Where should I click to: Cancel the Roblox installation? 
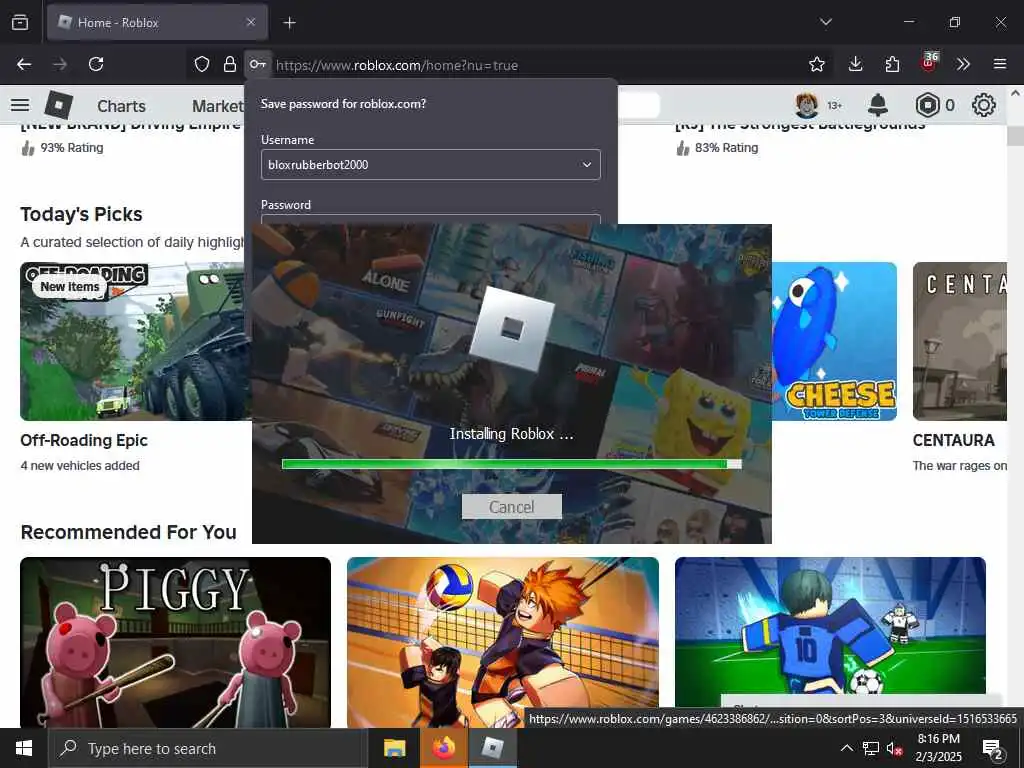(x=511, y=507)
